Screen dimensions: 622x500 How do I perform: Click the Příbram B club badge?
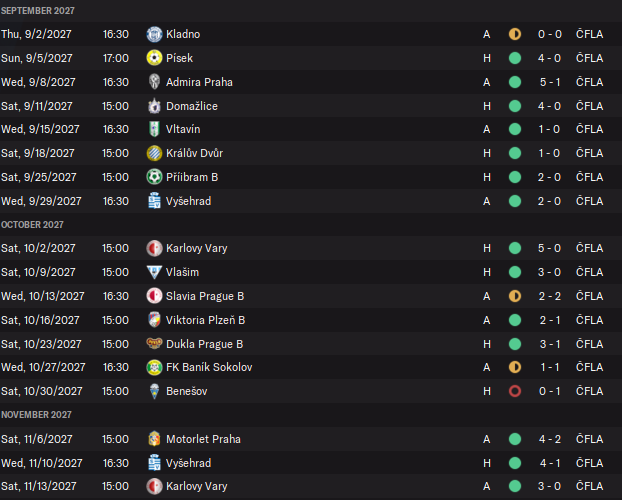pyautogui.click(x=154, y=177)
